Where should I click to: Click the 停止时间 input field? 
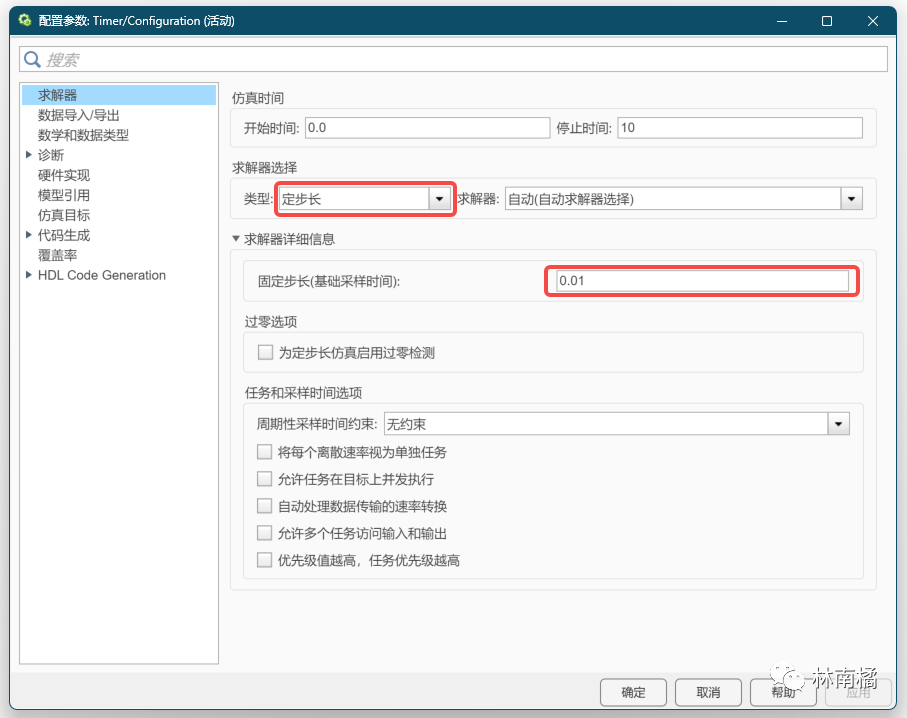pos(740,128)
